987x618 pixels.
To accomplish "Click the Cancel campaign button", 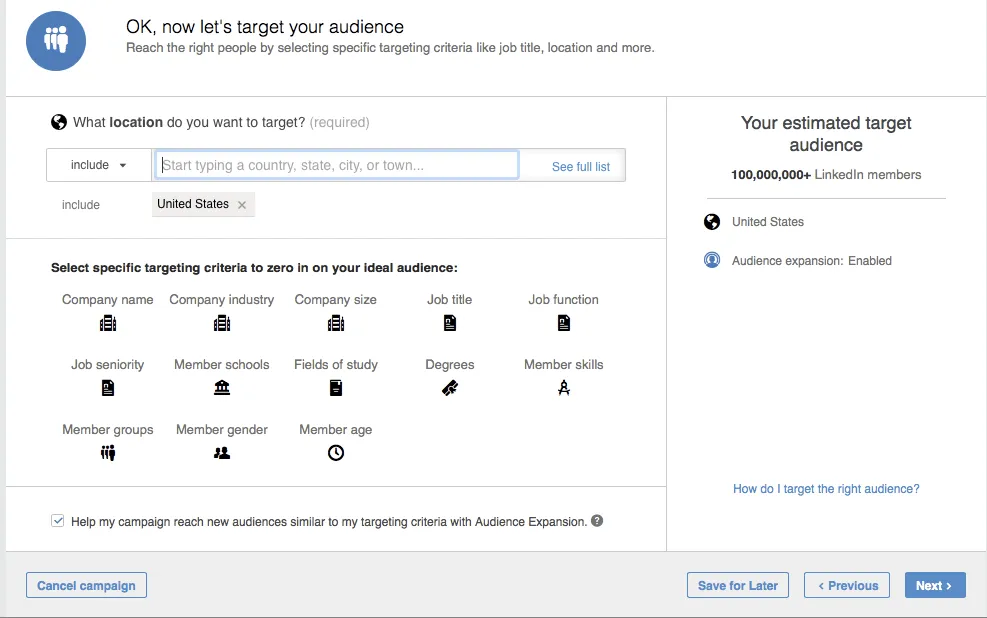I will (x=86, y=585).
